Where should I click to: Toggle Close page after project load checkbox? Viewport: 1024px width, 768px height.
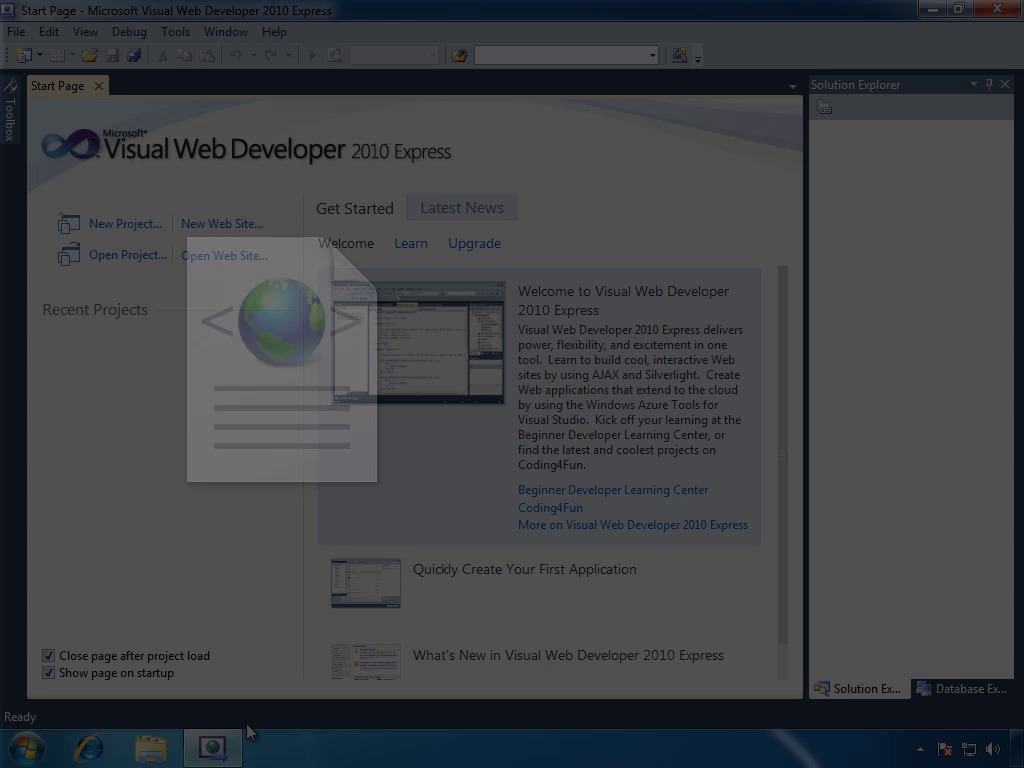48,655
